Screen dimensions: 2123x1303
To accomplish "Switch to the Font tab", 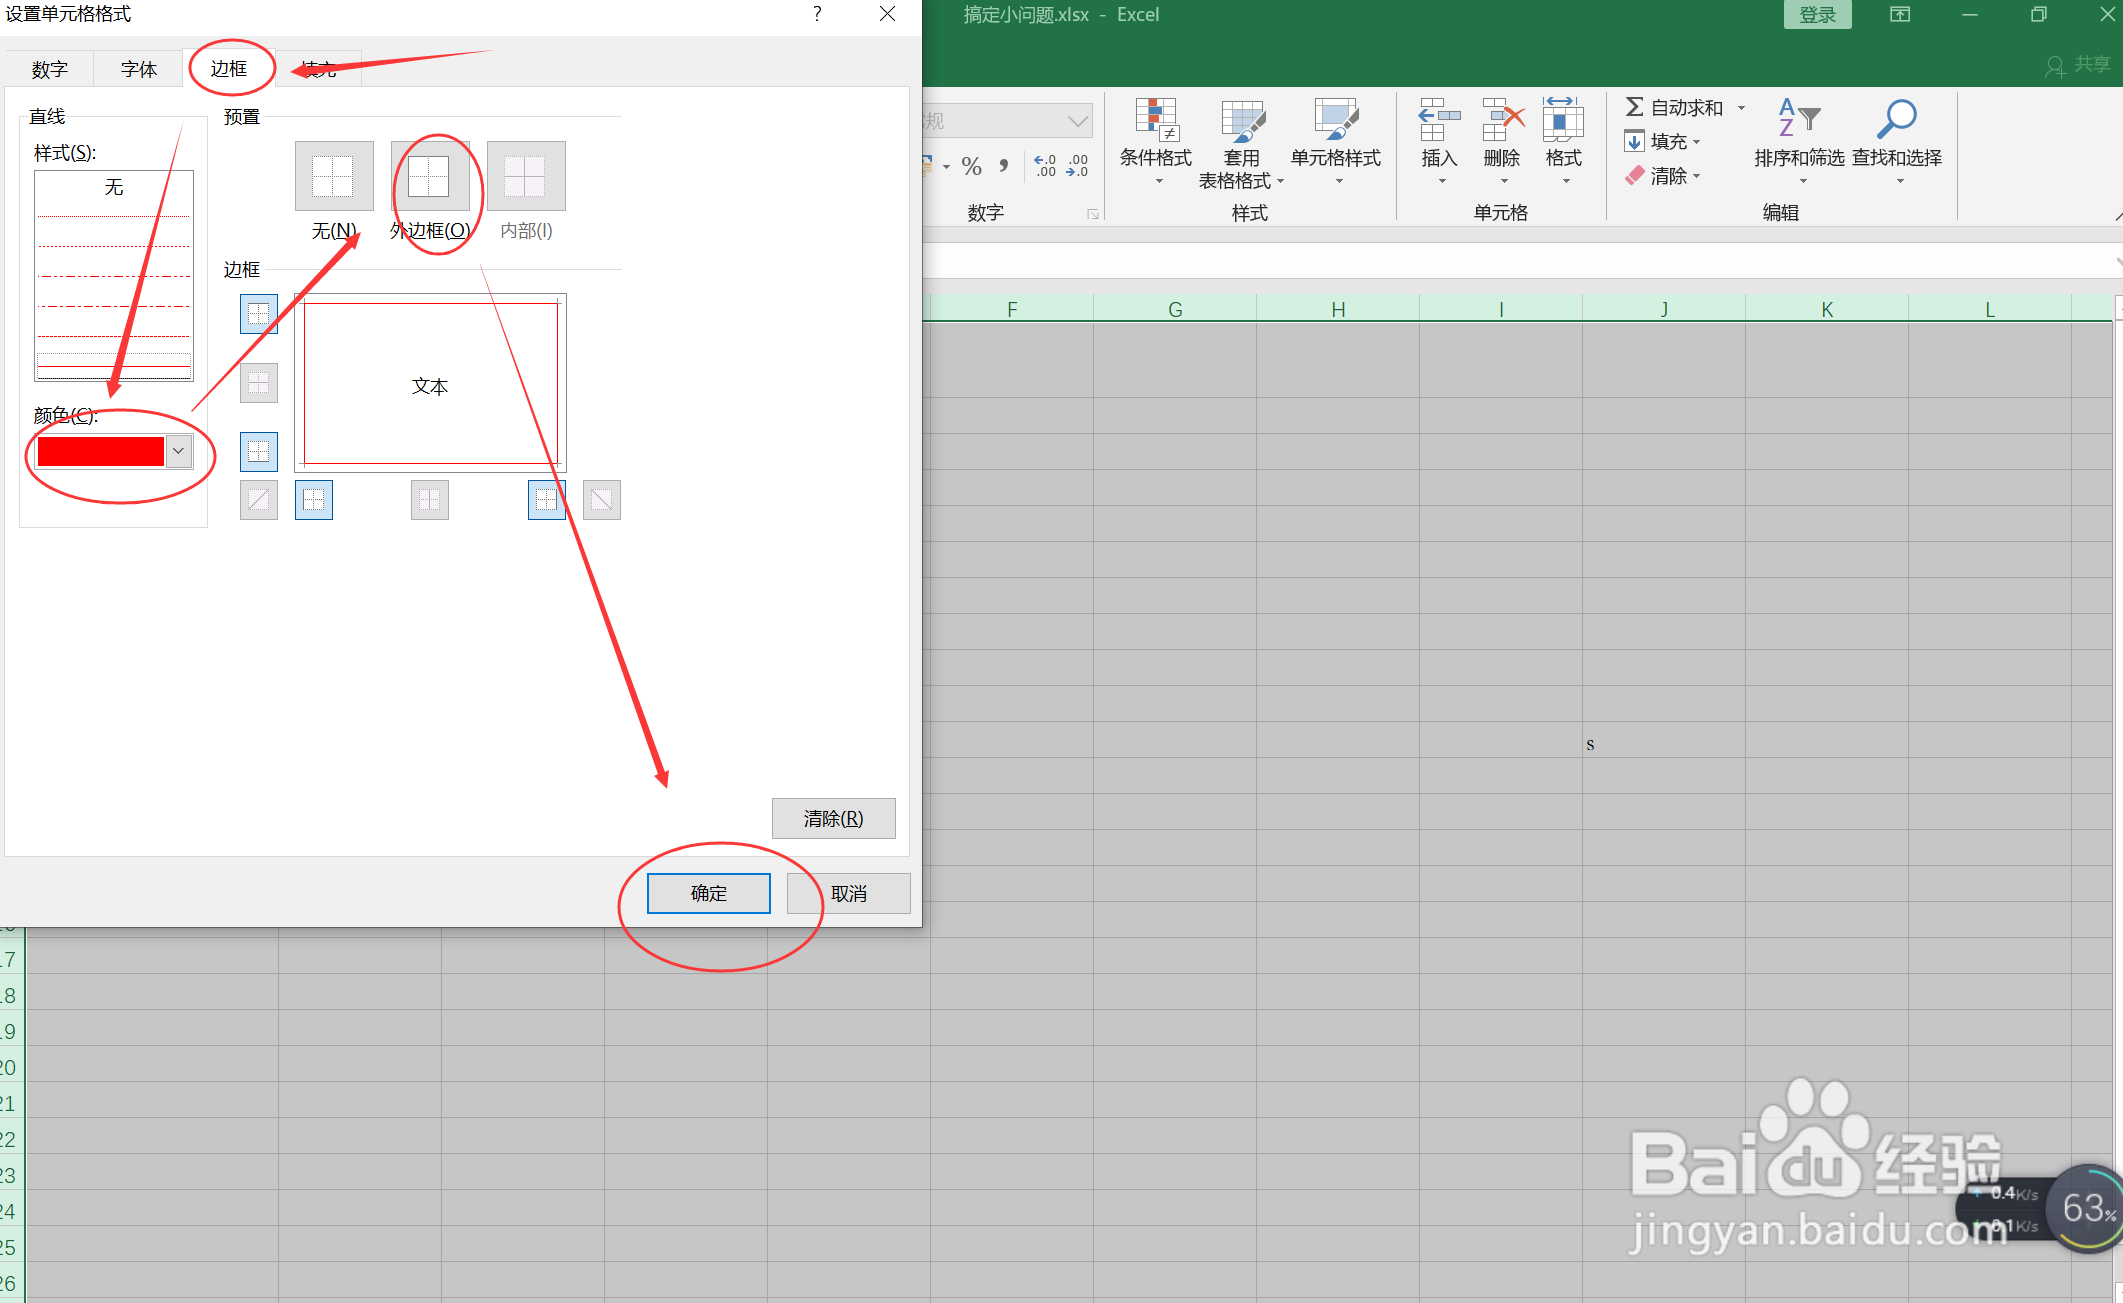I will pyautogui.click(x=139, y=69).
